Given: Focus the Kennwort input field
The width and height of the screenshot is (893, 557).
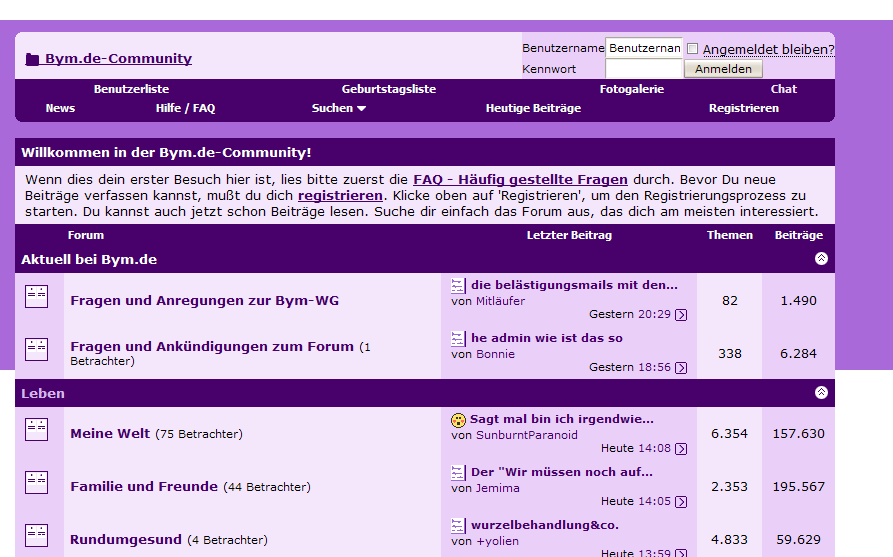Looking at the screenshot, I should [644, 69].
